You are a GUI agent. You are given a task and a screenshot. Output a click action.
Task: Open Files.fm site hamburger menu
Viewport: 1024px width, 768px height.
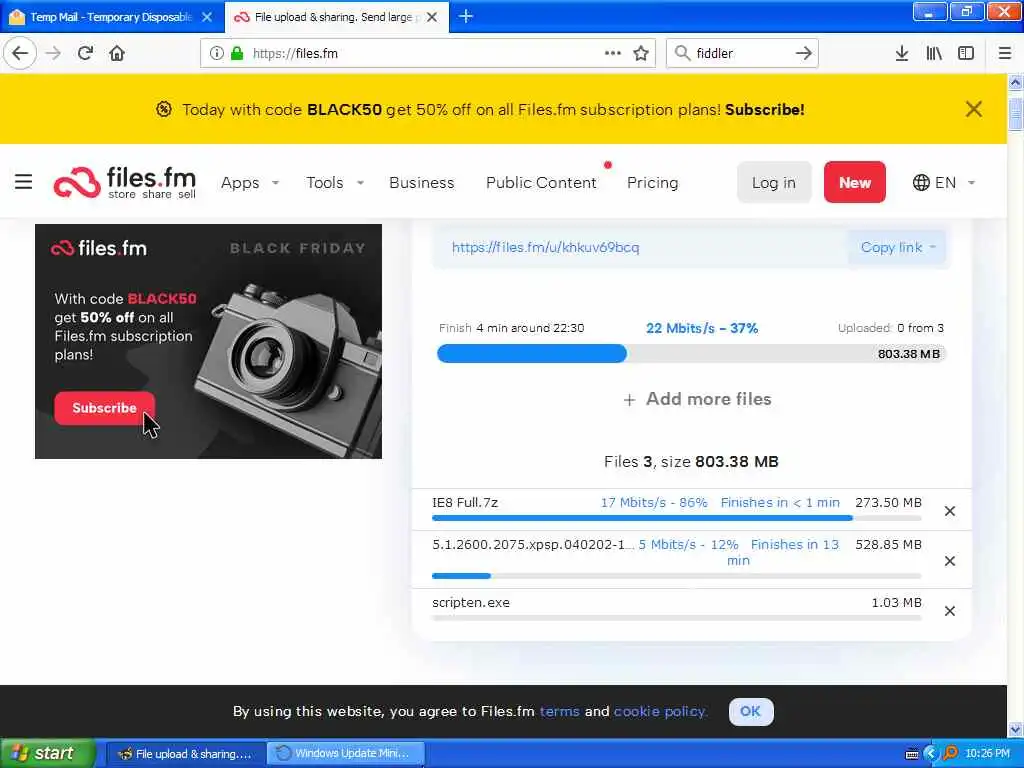[x=24, y=182]
